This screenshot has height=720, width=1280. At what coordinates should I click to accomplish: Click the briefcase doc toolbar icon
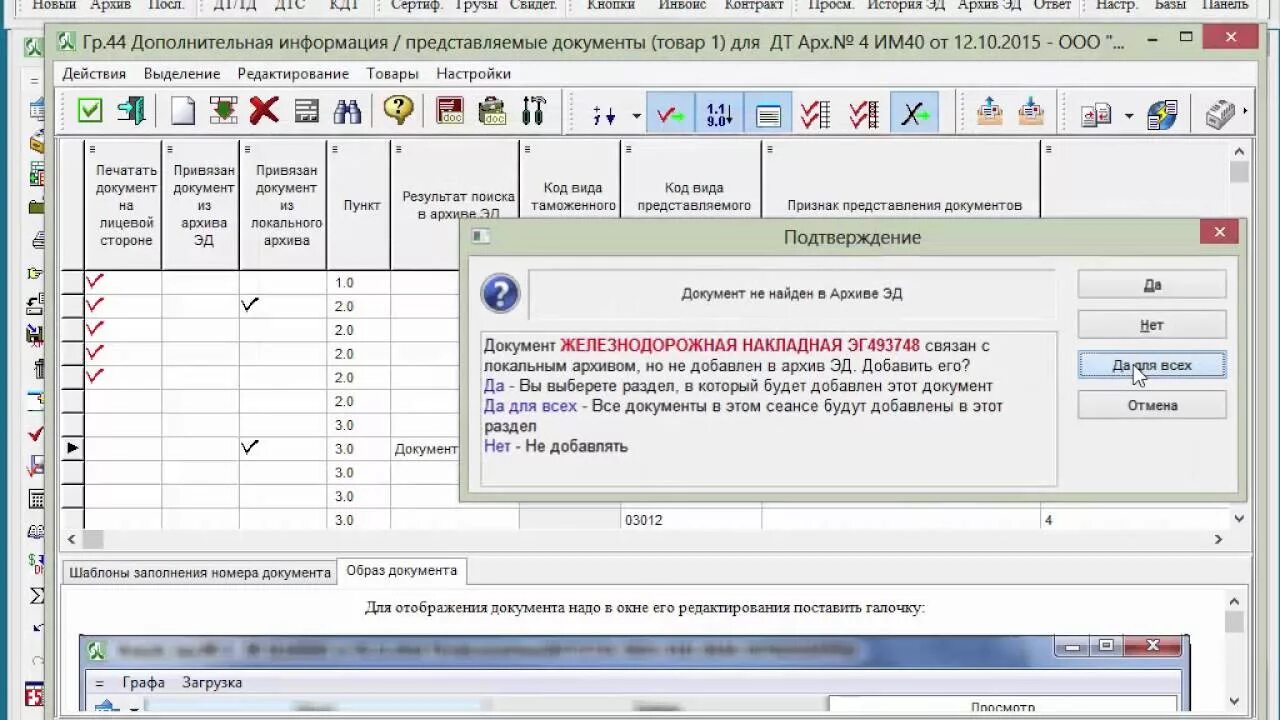[492, 111]
